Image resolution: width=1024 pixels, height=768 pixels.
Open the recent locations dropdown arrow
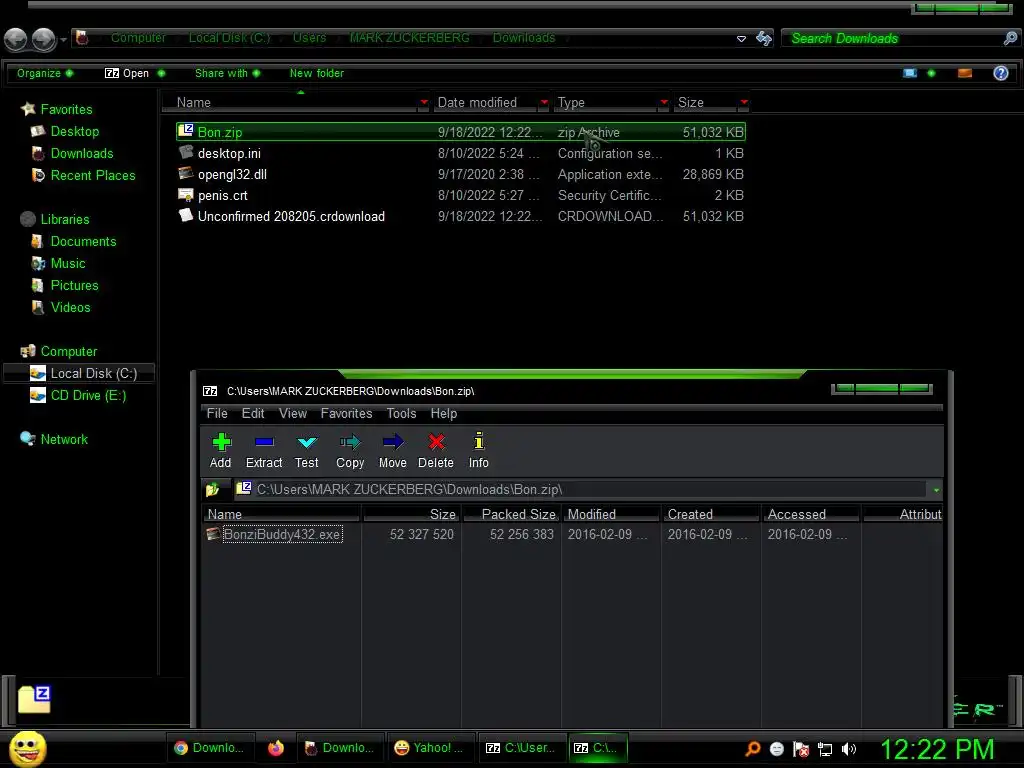click(63, 40)
